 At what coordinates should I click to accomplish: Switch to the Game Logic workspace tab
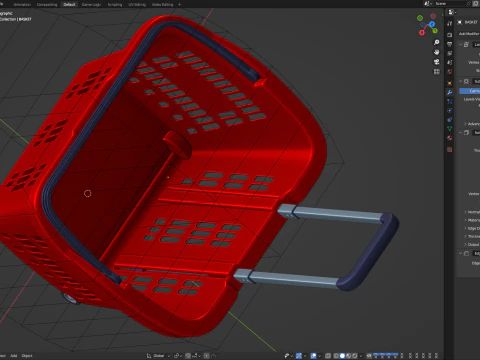pos(91,5)
